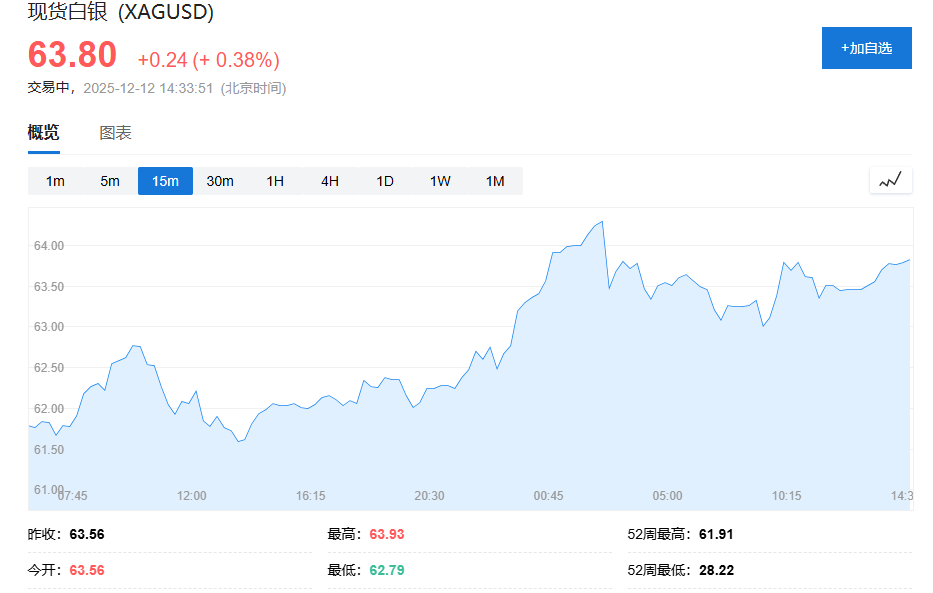Toggle the line chart style icon
933x593 pixels.
889,180
